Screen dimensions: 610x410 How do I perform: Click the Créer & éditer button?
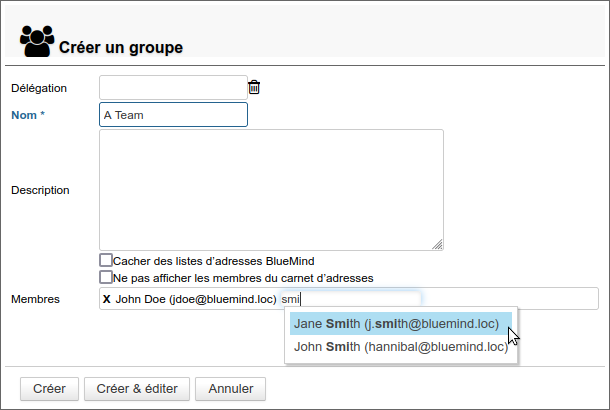[x=135, y=388]
